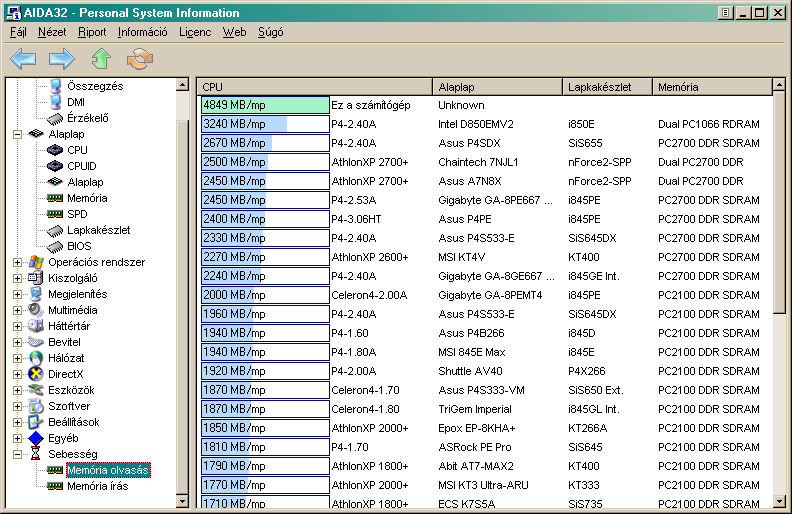
Task: Open the Fájl menu
Action: click(x=18, y=32)
